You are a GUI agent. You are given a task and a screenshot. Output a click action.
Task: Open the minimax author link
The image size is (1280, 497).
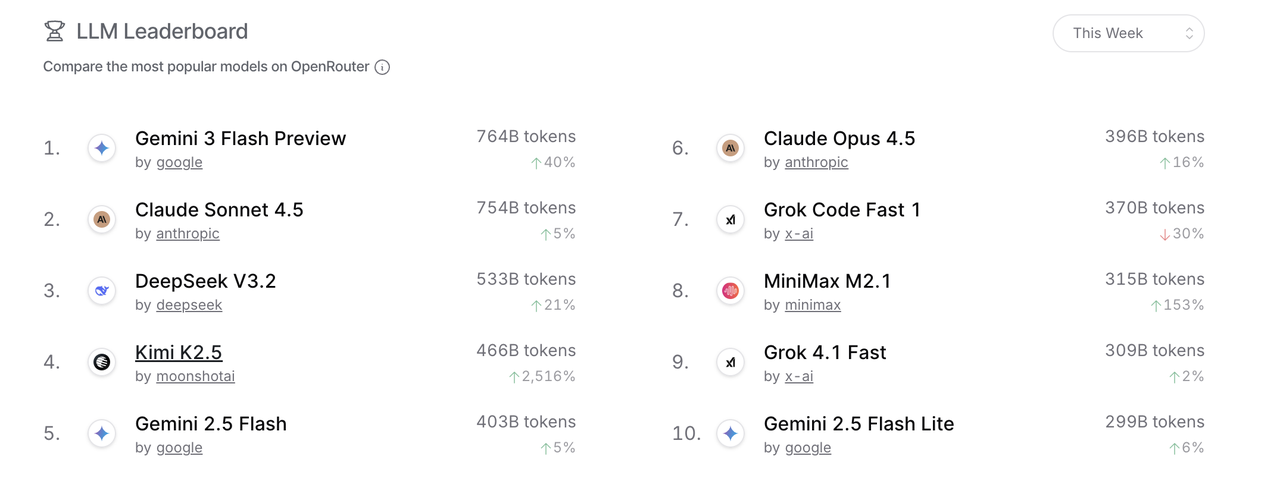[813, 305]
